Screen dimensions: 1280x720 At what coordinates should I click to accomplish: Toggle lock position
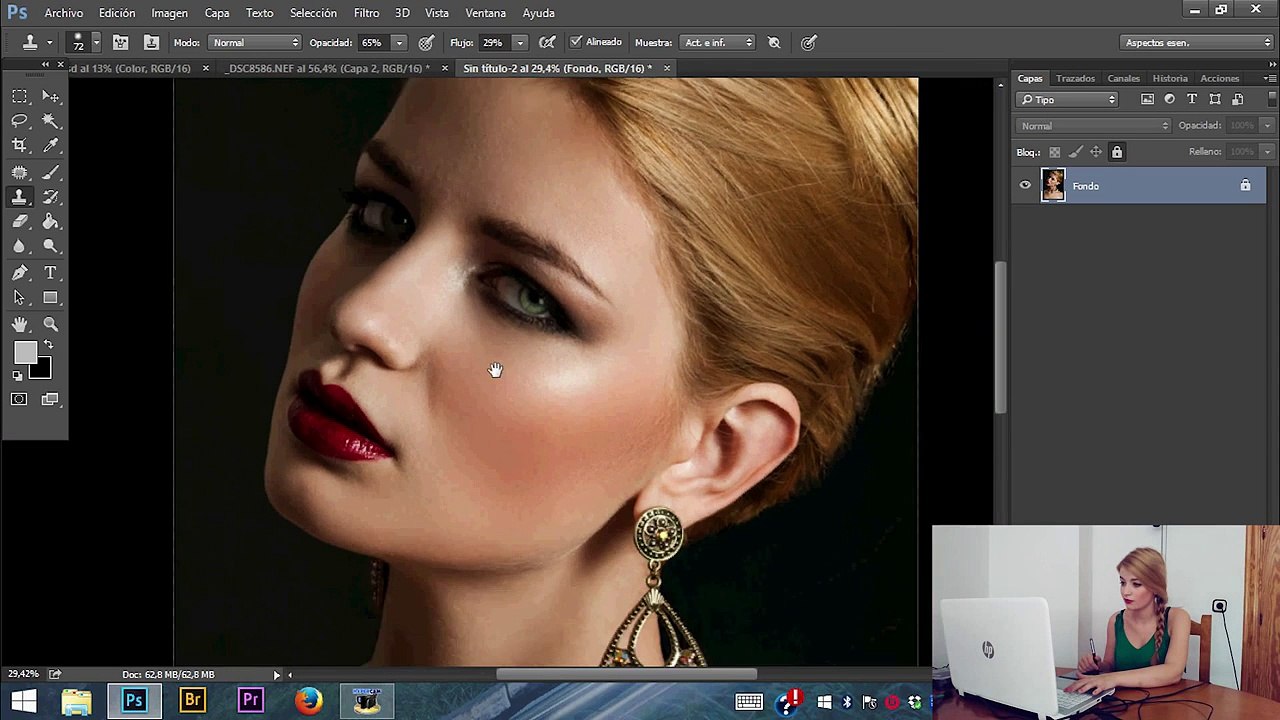click(x=1096, y=152)
